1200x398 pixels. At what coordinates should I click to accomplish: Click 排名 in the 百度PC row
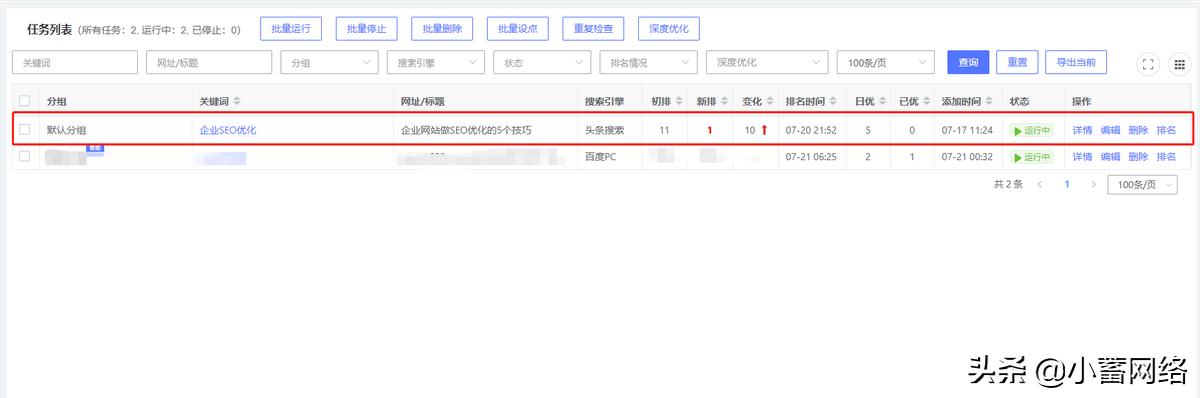pos(1166,157)
